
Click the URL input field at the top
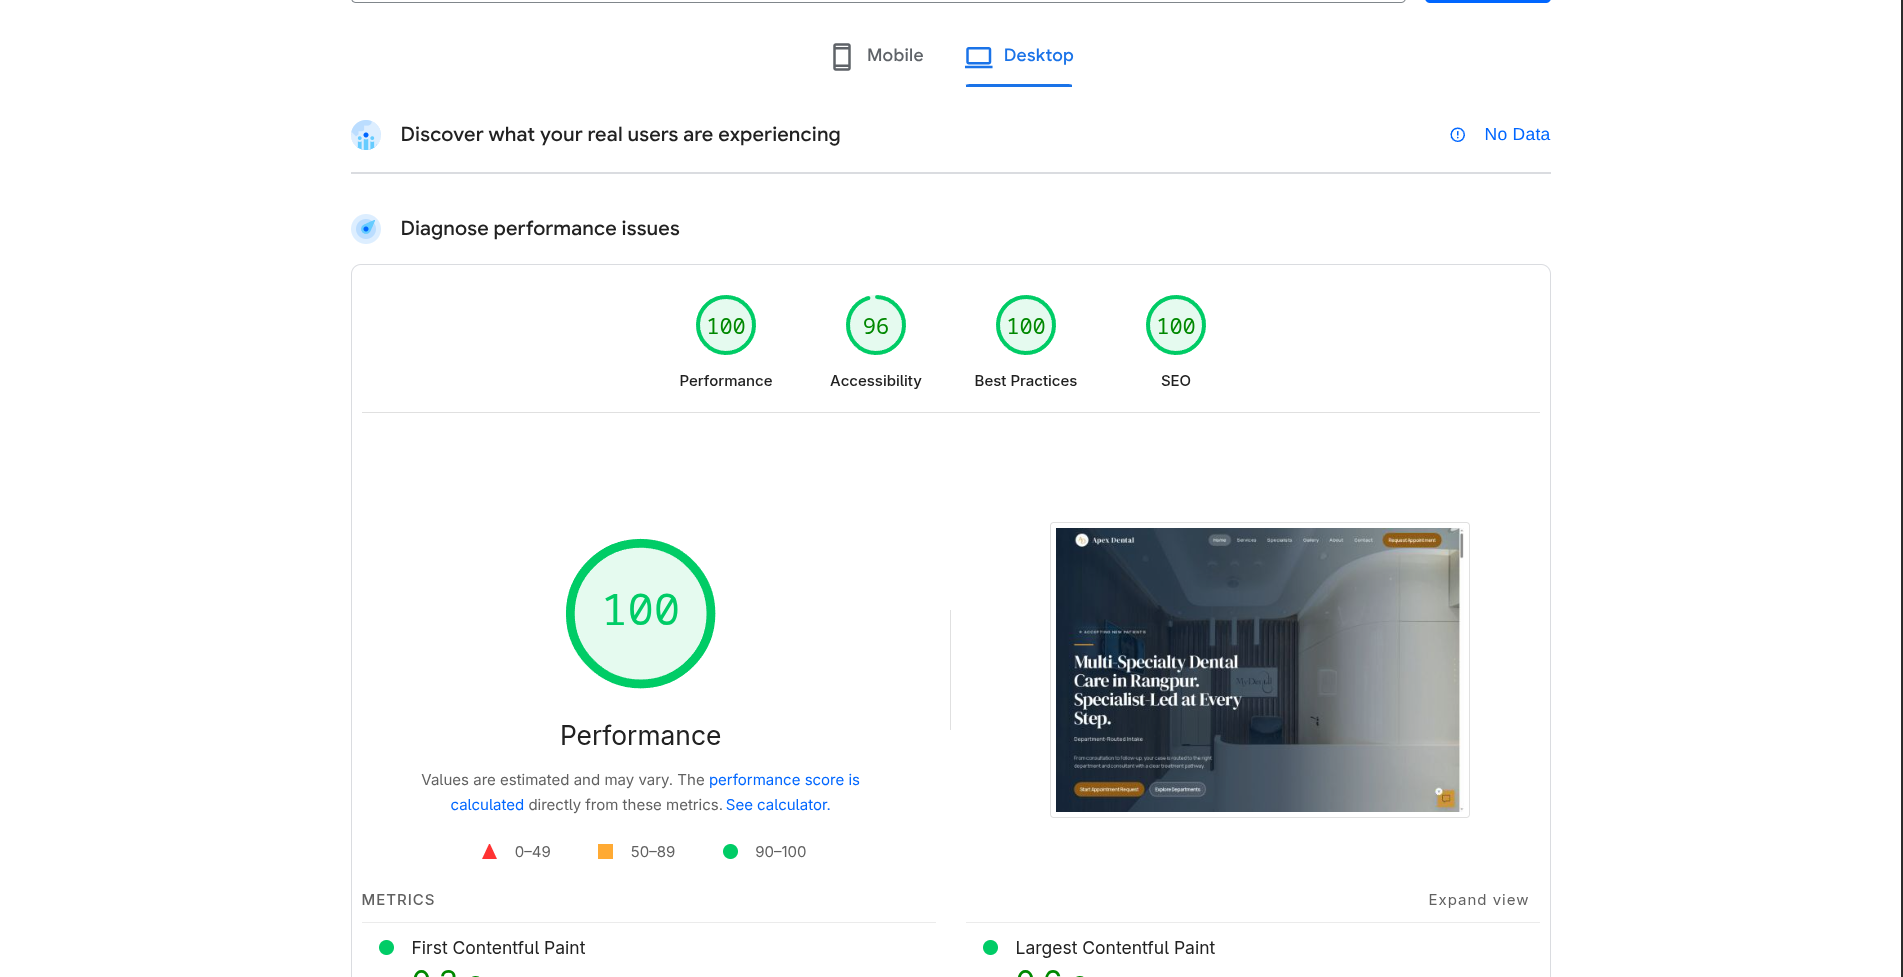click(878, 2)
